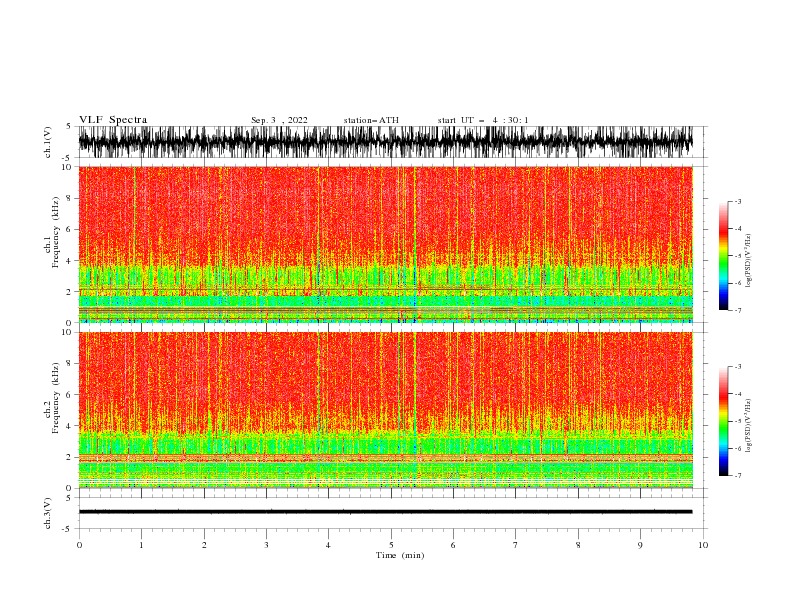
Task: Click the "-3" label on upper color bar
Action: [x=737, y=202]
